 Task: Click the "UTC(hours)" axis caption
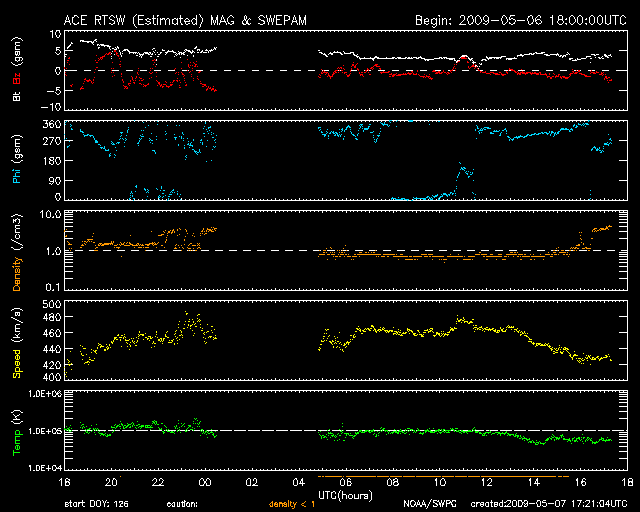(x=346, y=496)
